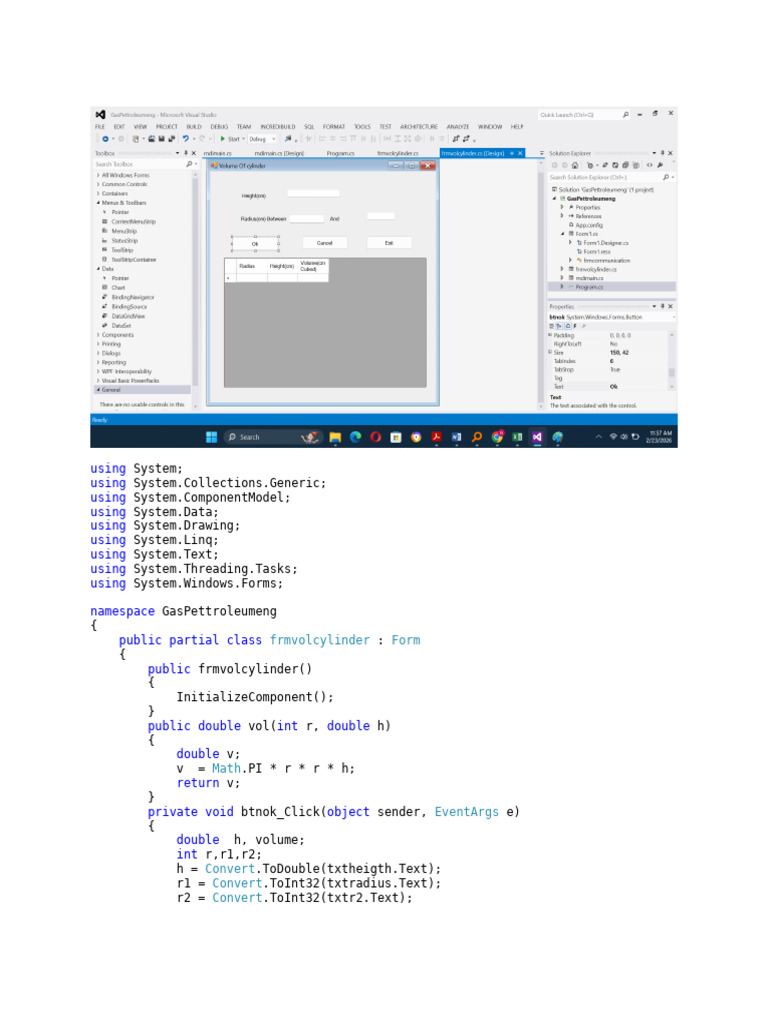The width and height of the screenshot is (768, 1024).
Task: Open Google Chrome from the taskbar
Action: pyautogui.click(x=497, y=437)
